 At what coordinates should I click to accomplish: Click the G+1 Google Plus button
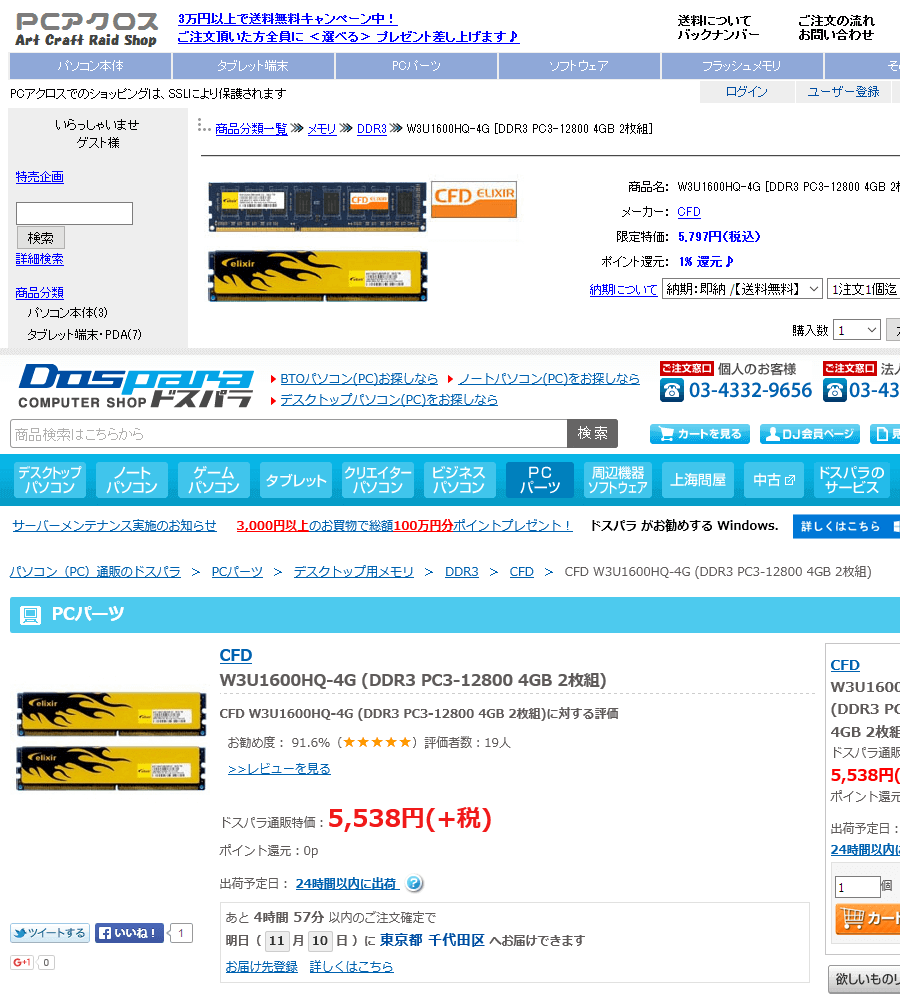click(22, 962)
